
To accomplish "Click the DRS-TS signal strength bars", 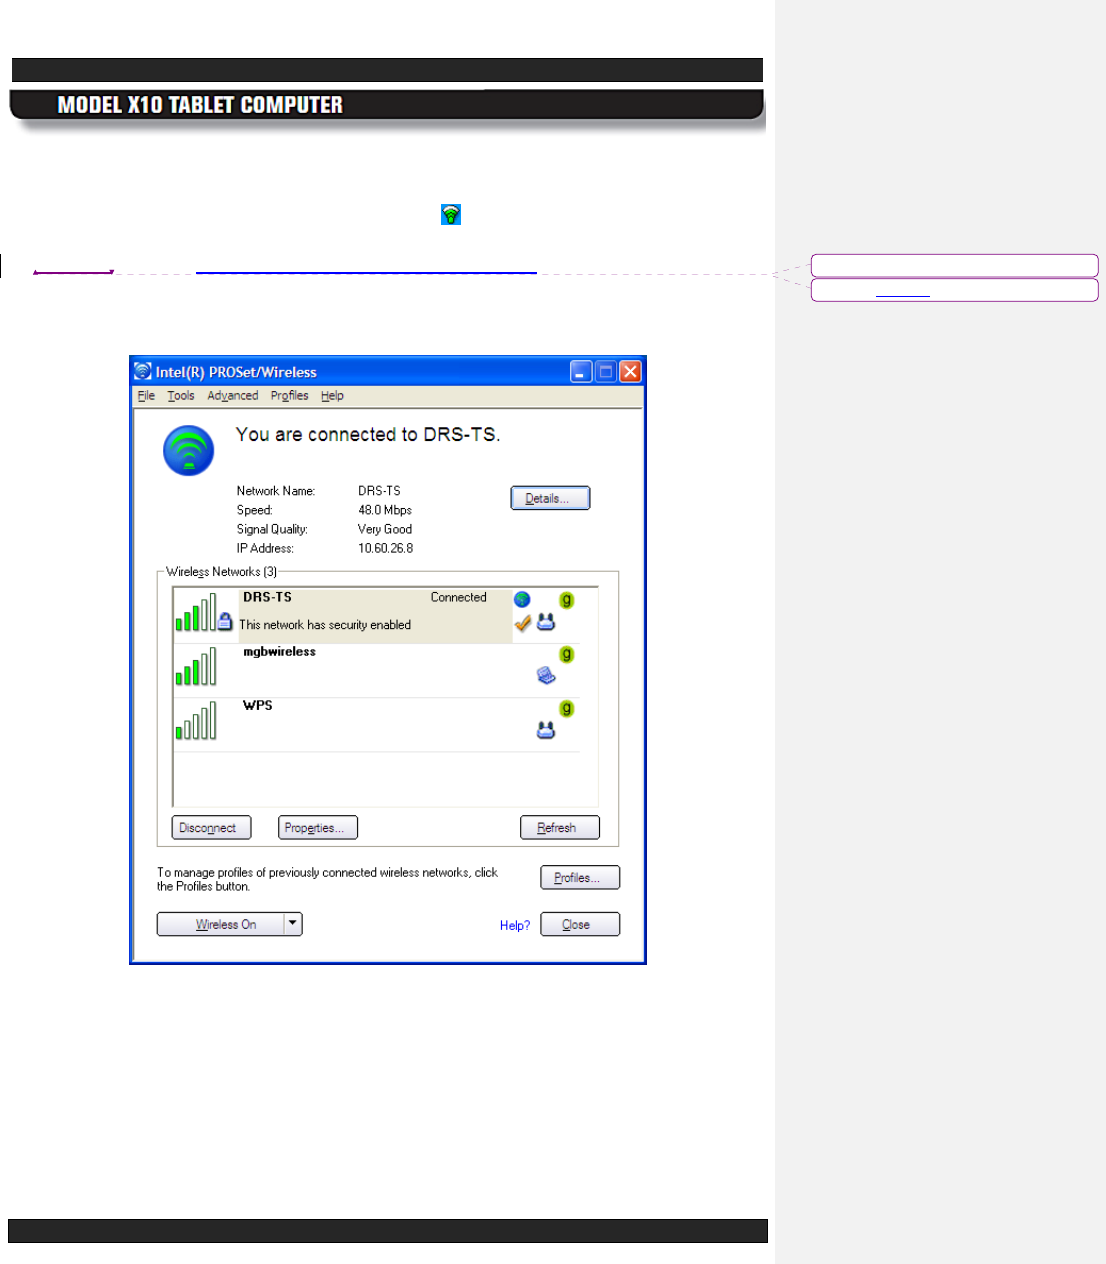I will (x=196, y=613).
